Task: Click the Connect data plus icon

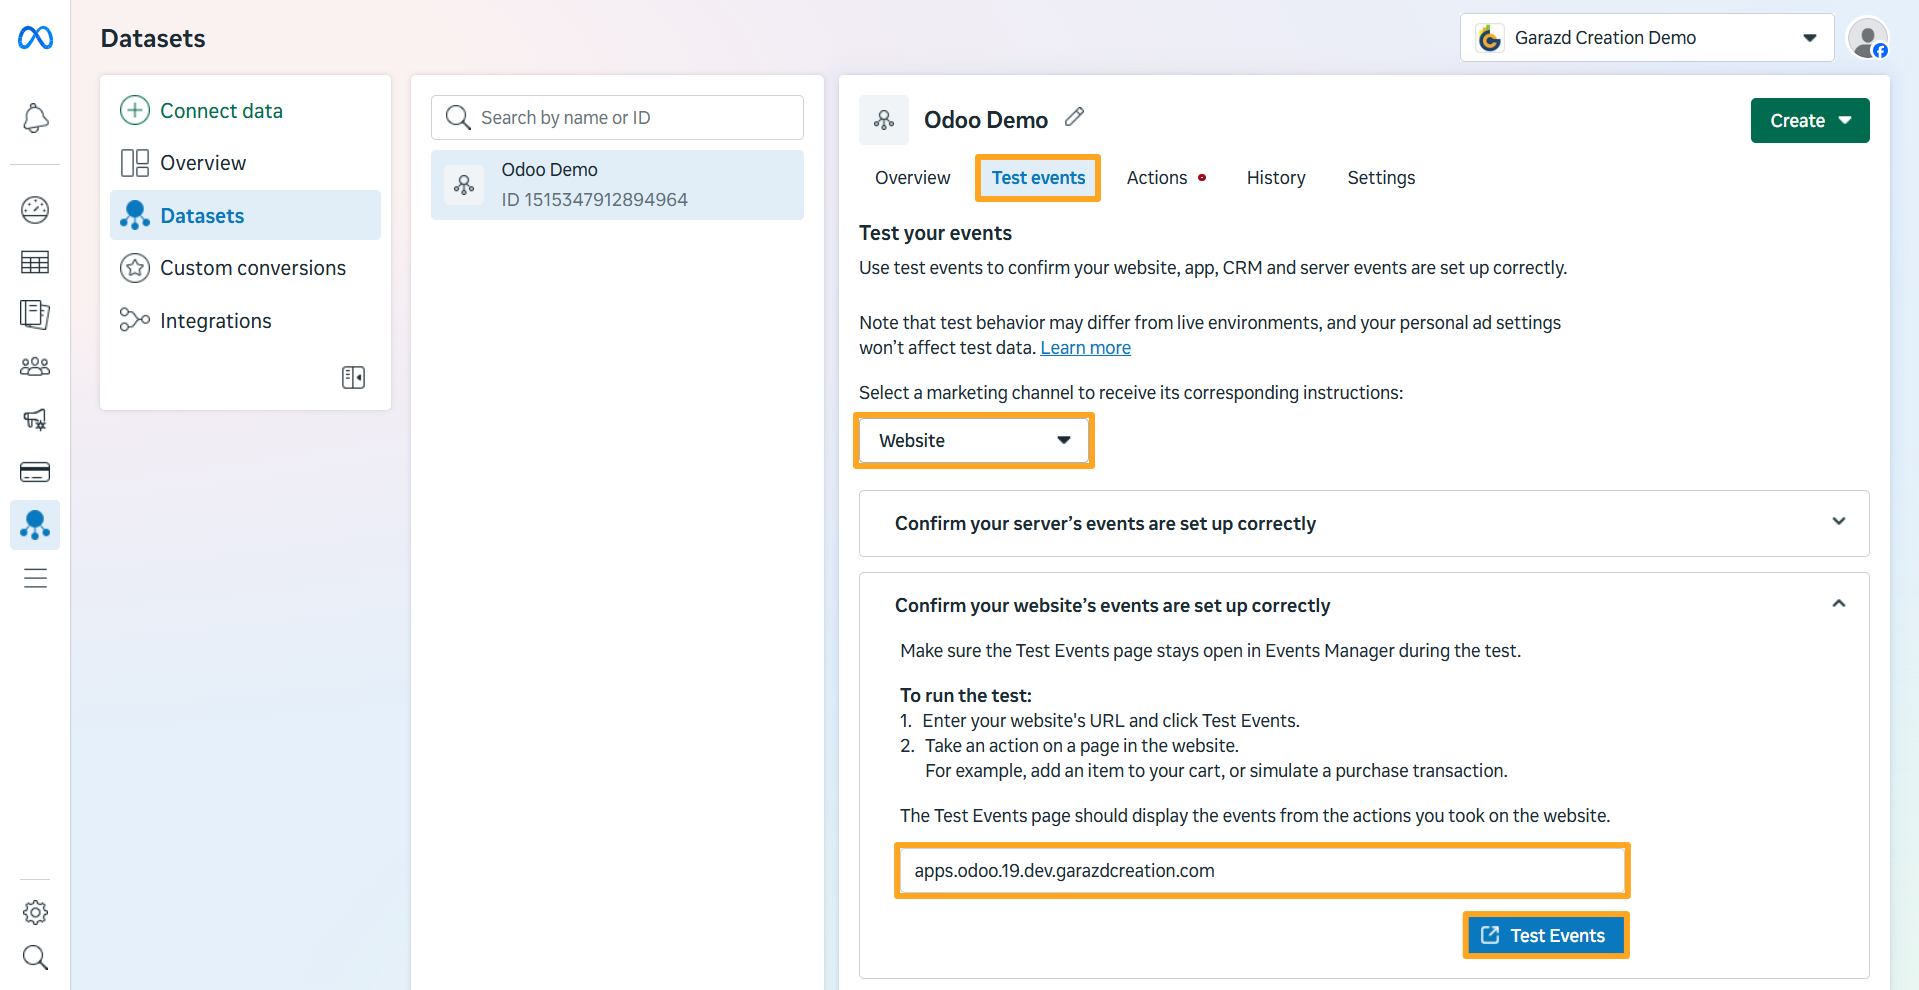Action: coord(135,110)
